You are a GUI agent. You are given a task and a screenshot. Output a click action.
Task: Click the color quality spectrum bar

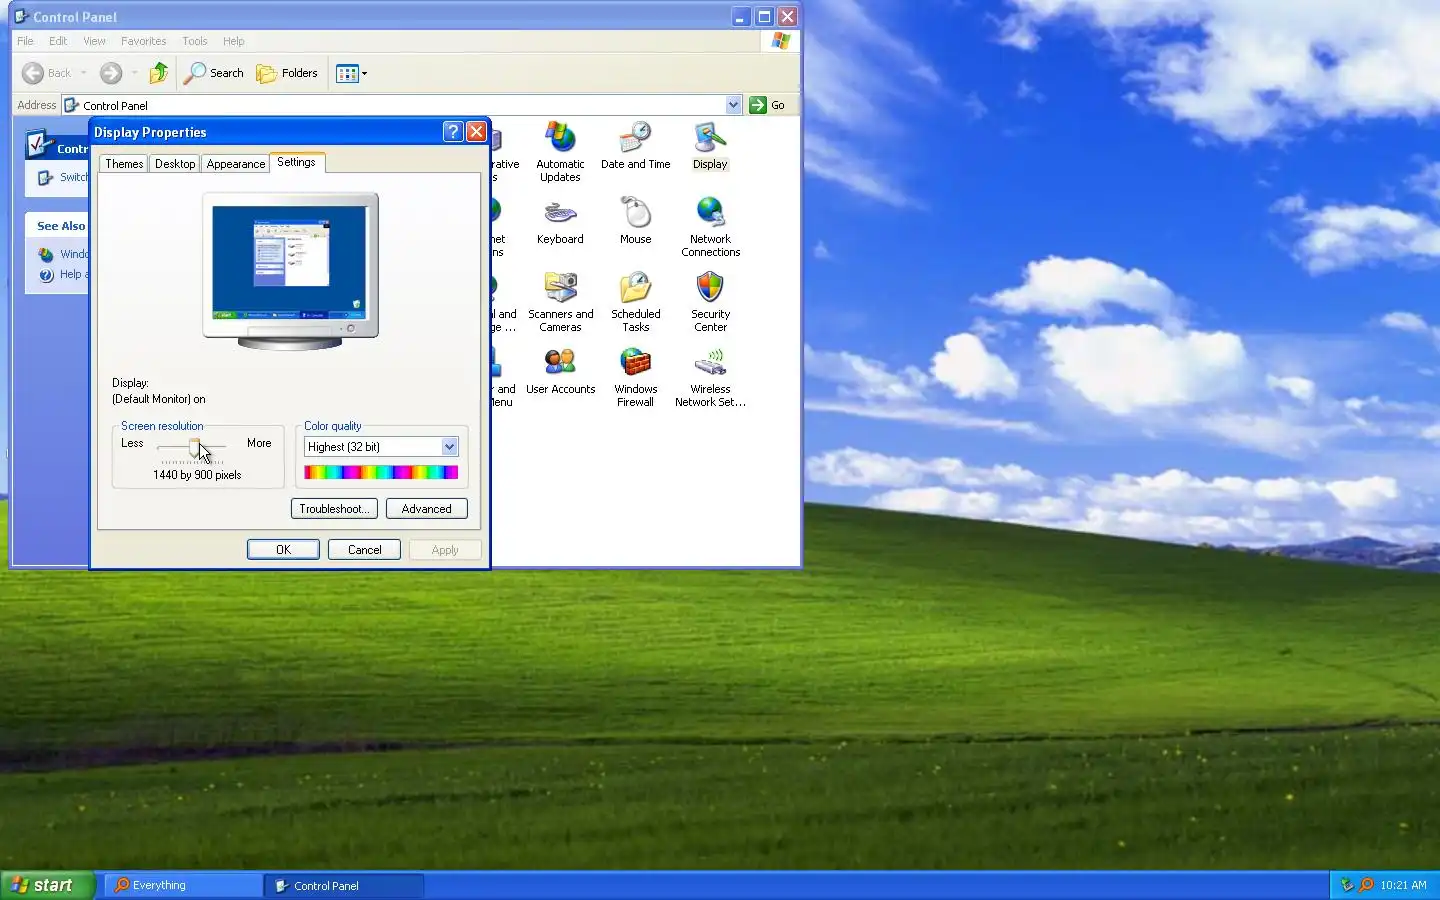tap(381, 472)
